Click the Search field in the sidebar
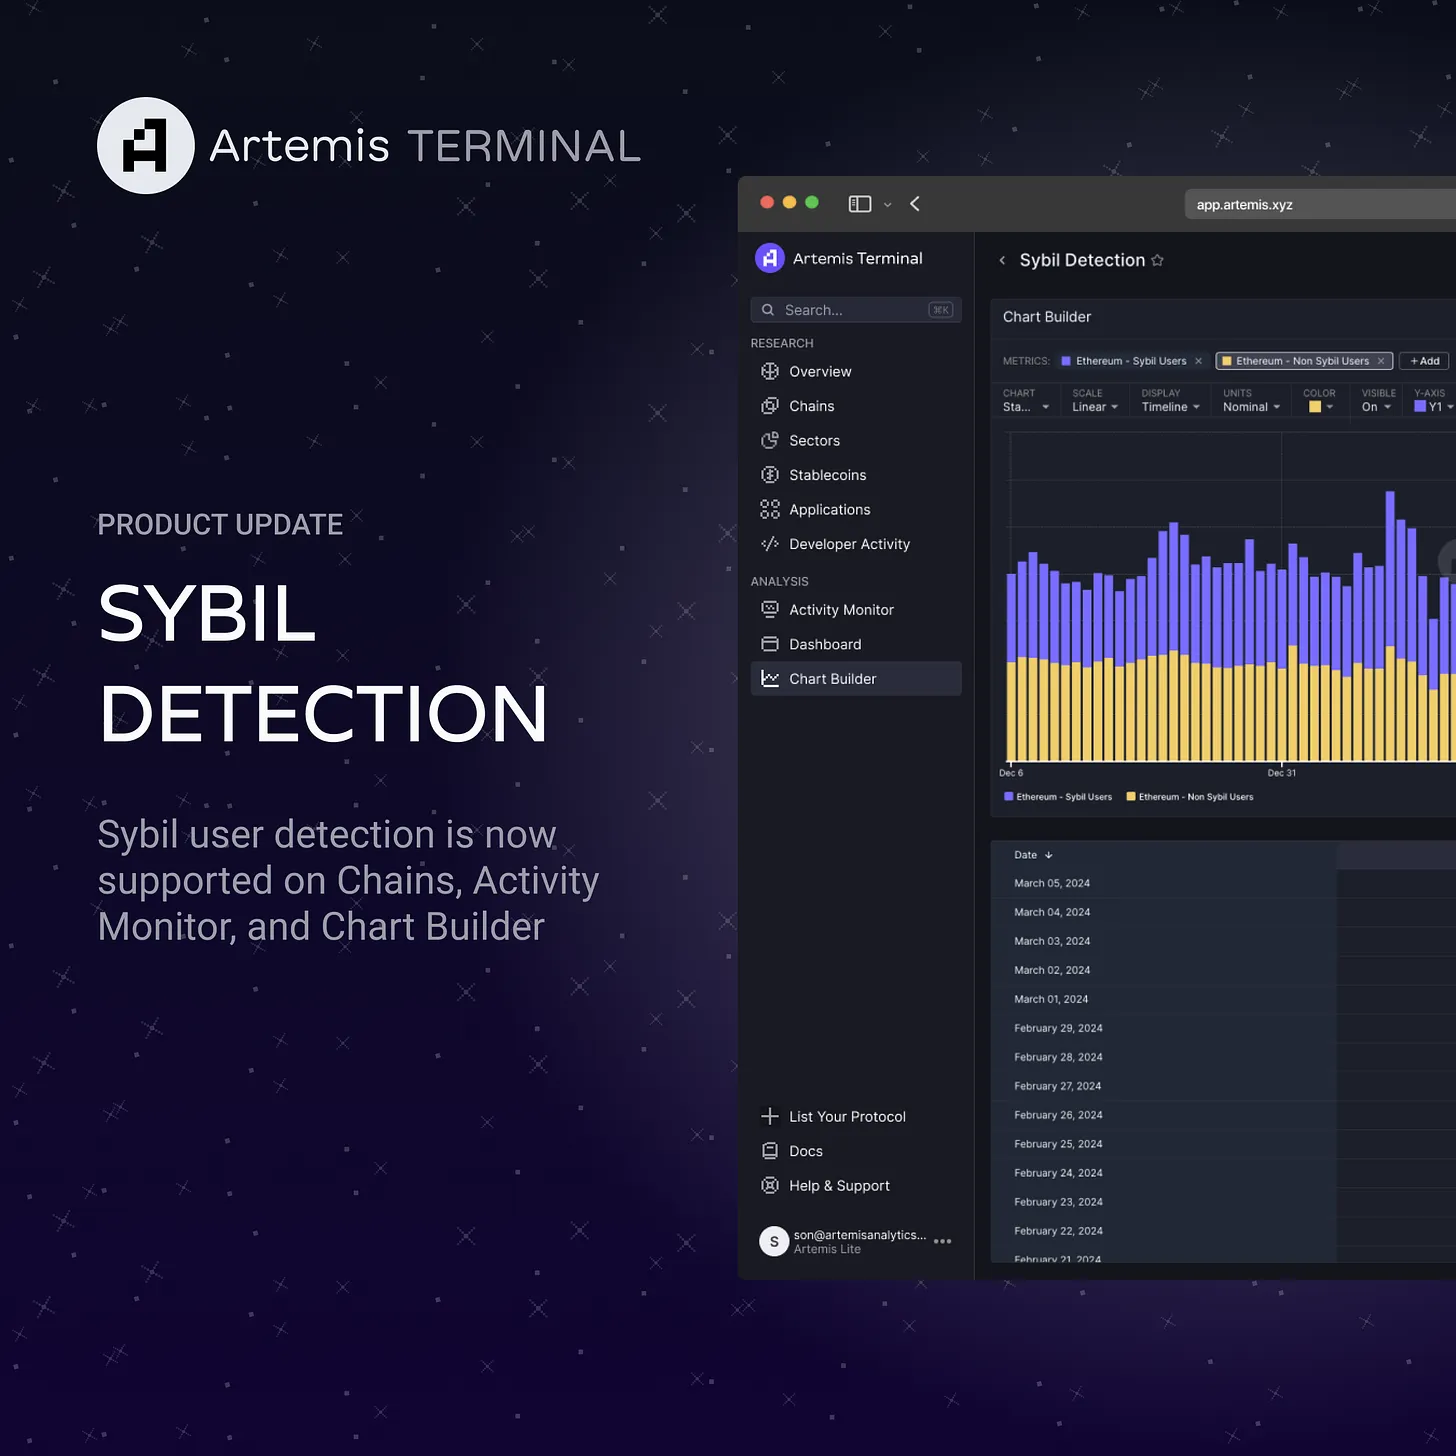The width and height of the screenshot is (1456, 1456). (856, 310)
